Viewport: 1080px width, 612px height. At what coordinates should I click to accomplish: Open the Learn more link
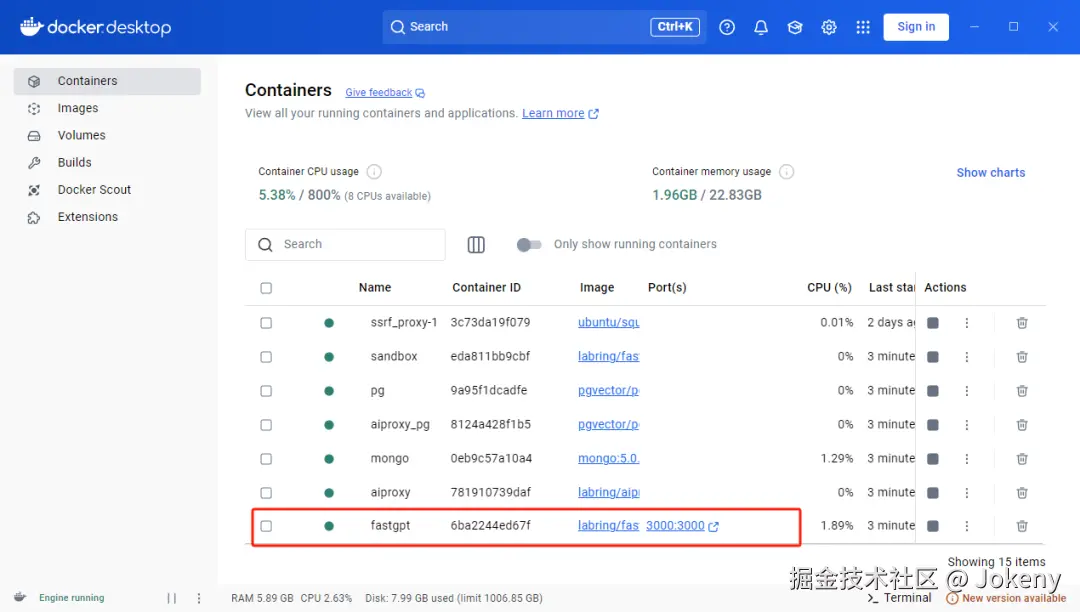[560, 113]
